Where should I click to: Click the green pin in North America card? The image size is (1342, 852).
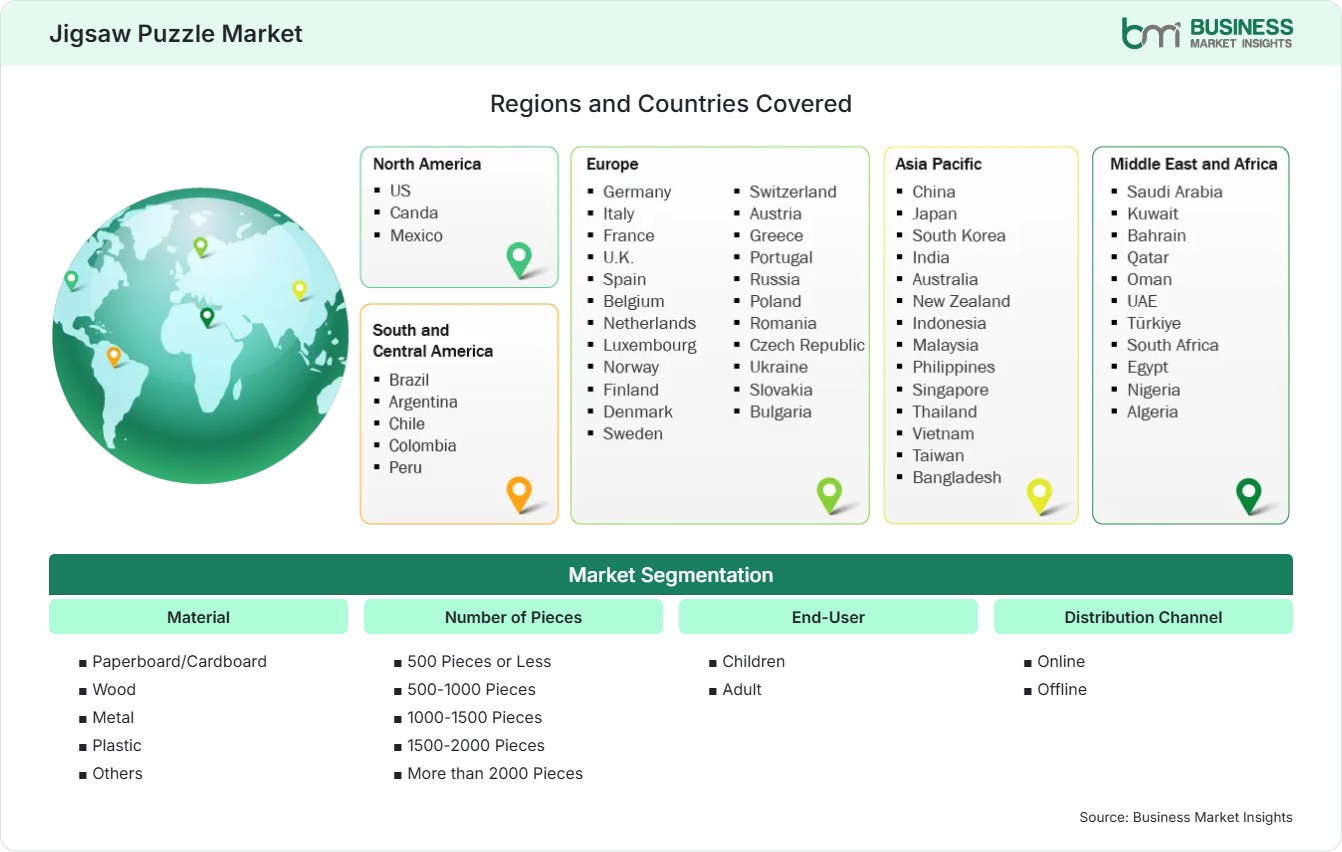pyautogui.click(x=519, y=260)
